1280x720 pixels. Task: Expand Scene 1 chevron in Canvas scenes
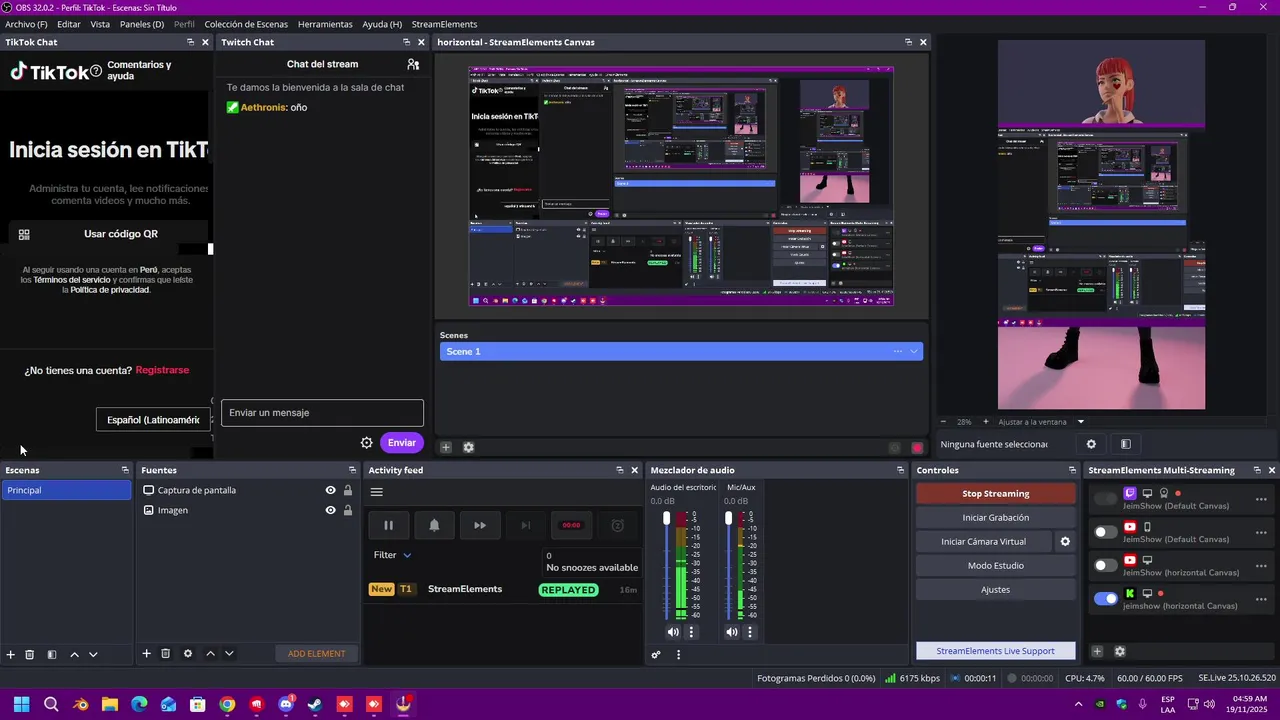[x=914, y=351]
